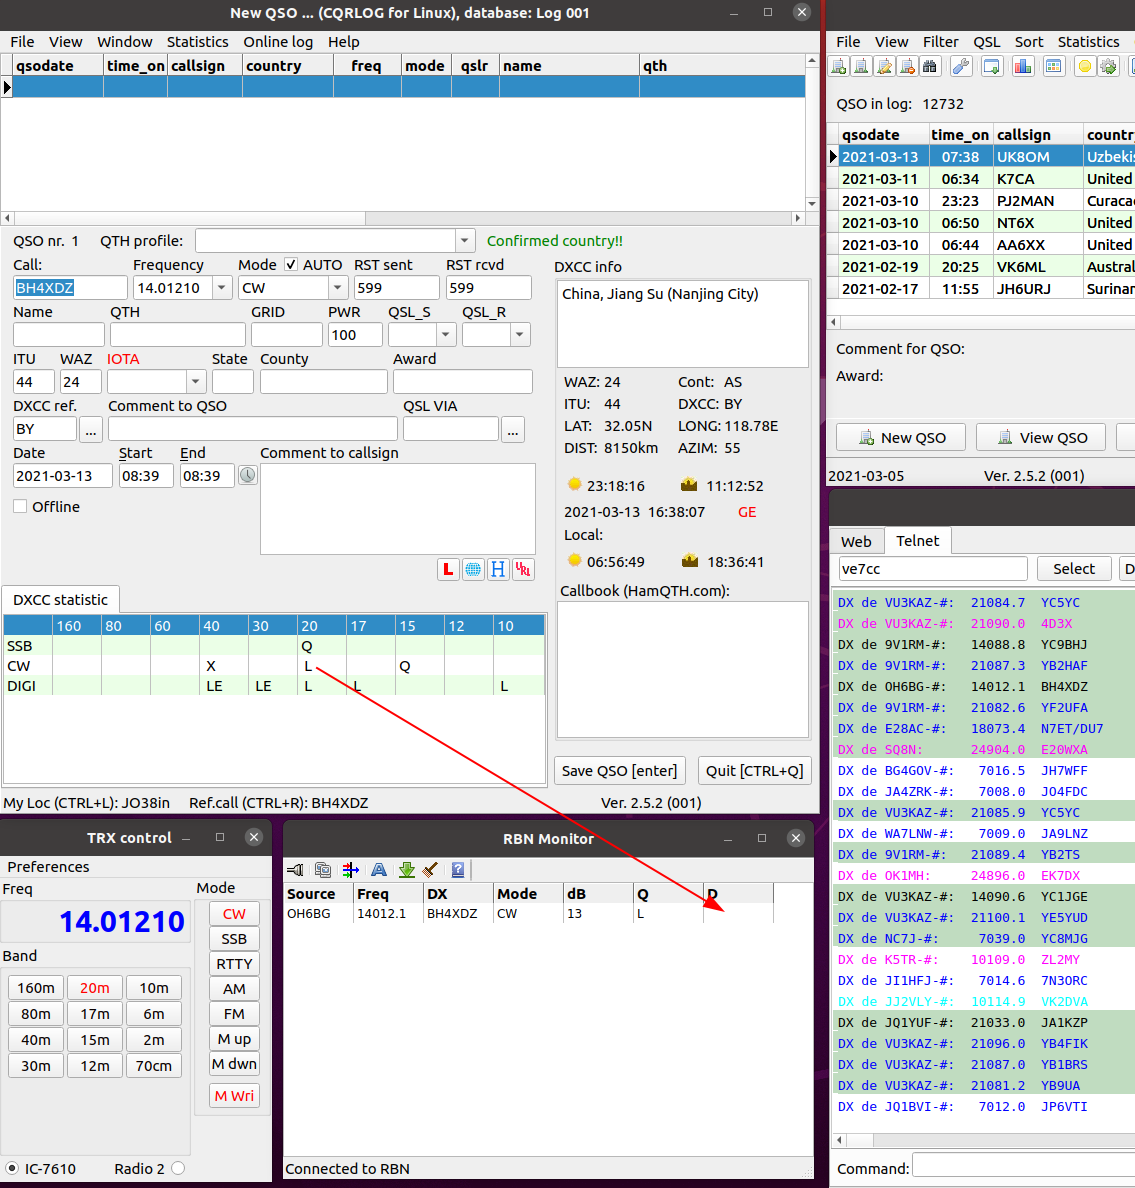1135x1188 pixels.
Task: Click the window with green arrow icon
Action: (x=992, y=67)
